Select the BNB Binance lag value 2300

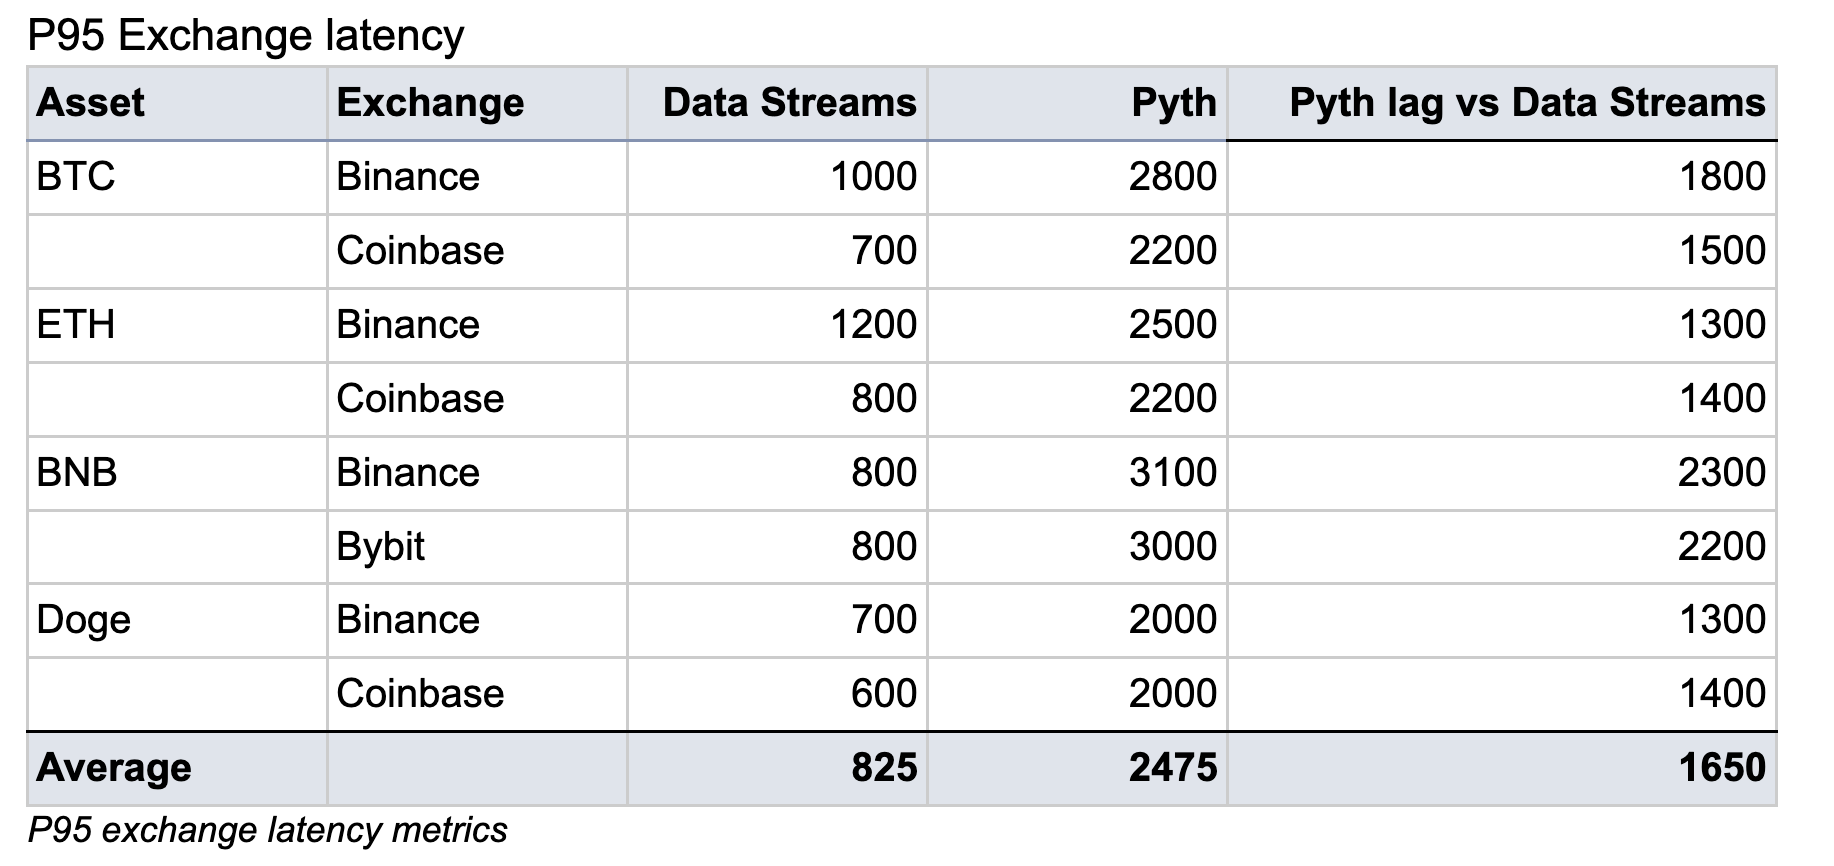click(x=1722, y=472)
